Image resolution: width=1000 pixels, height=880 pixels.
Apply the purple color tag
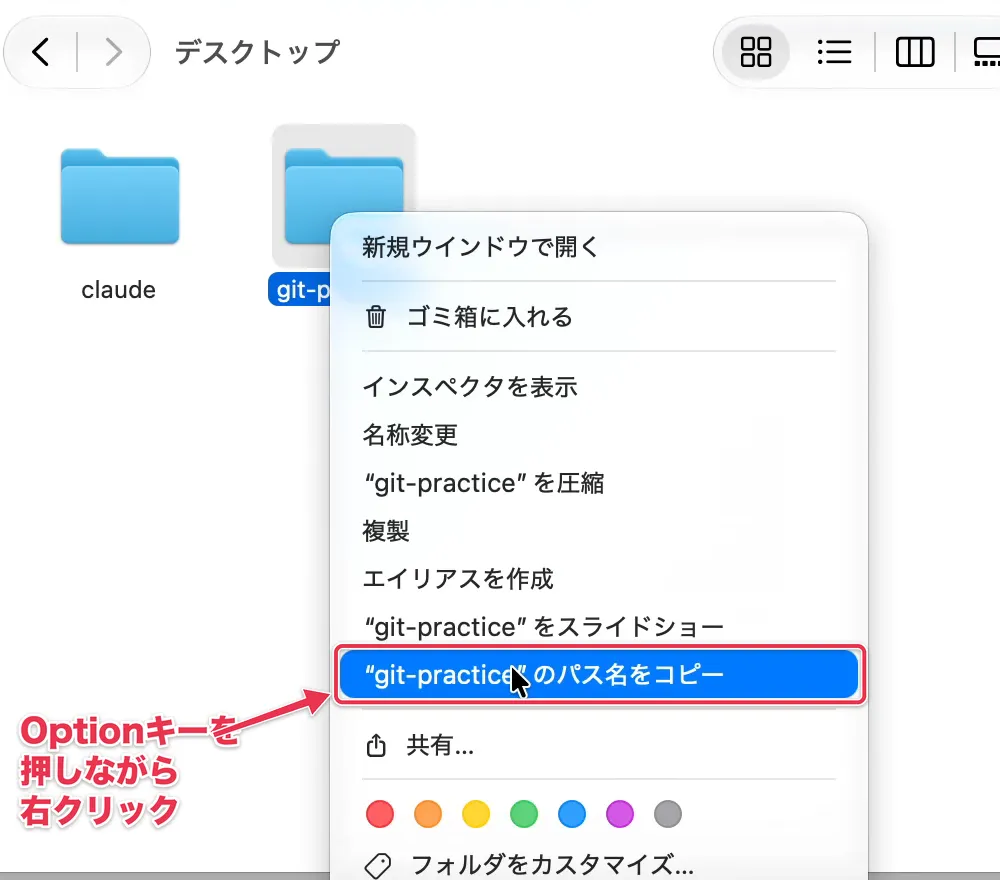(620, 814)
